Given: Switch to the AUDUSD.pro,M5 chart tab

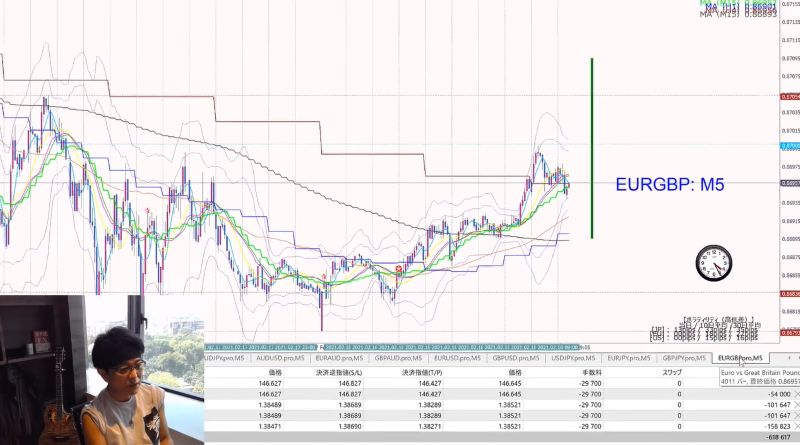Looking at the screenshot, I should tap(280, 358).
